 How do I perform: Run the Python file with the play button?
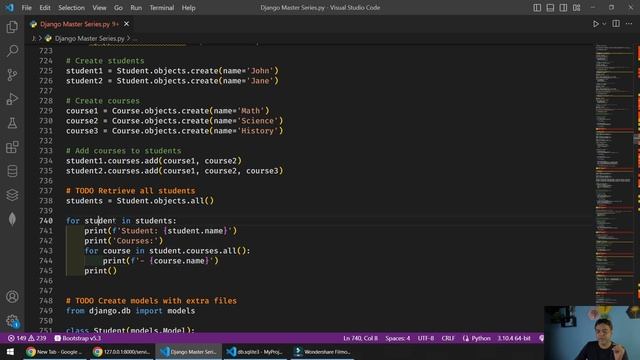click(596, 24)
